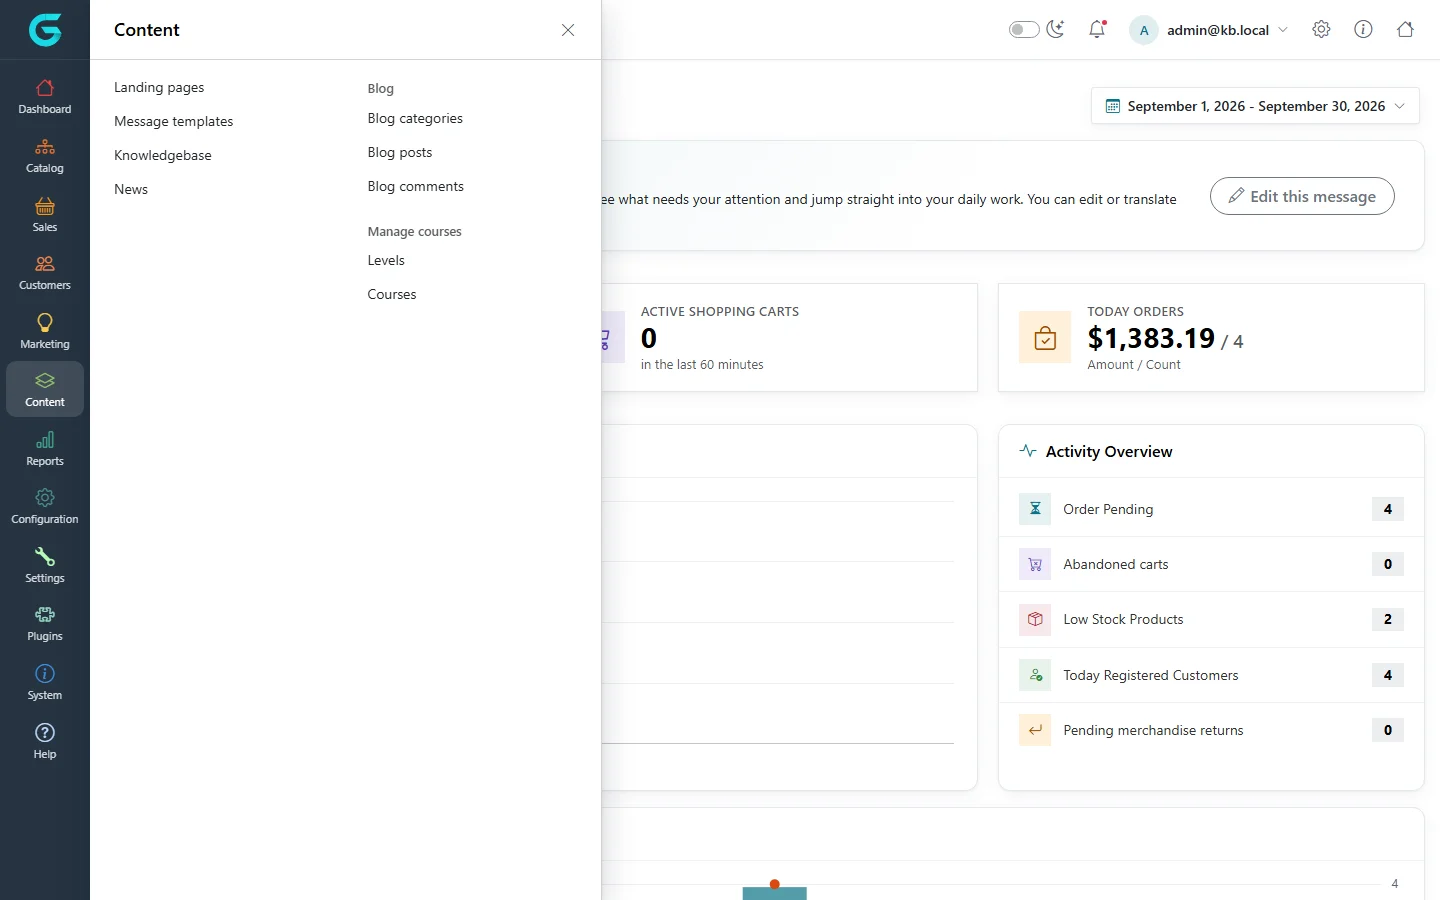Screen dimensions: 1440x900
Task: Click the Abandoned carts activity row
Action: pyautogui.click(x=1211, y=564)
